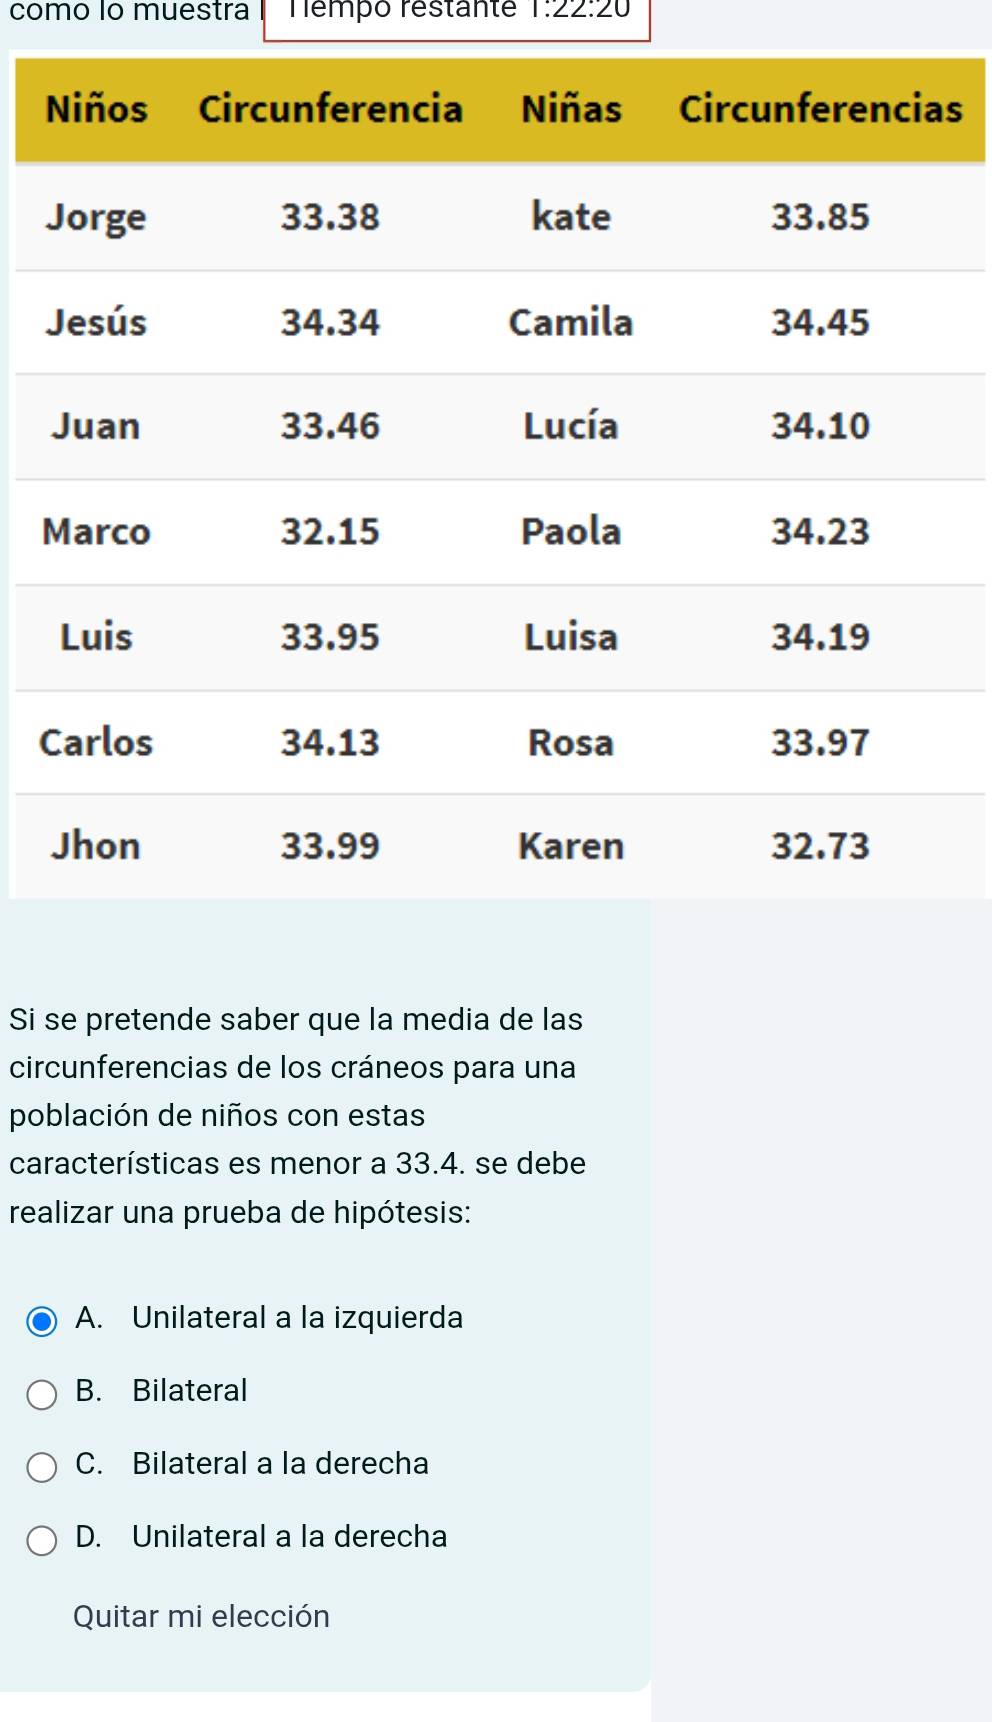Click the name Camila in the table
Viewport: 992px width, 1722px height.
571,322
